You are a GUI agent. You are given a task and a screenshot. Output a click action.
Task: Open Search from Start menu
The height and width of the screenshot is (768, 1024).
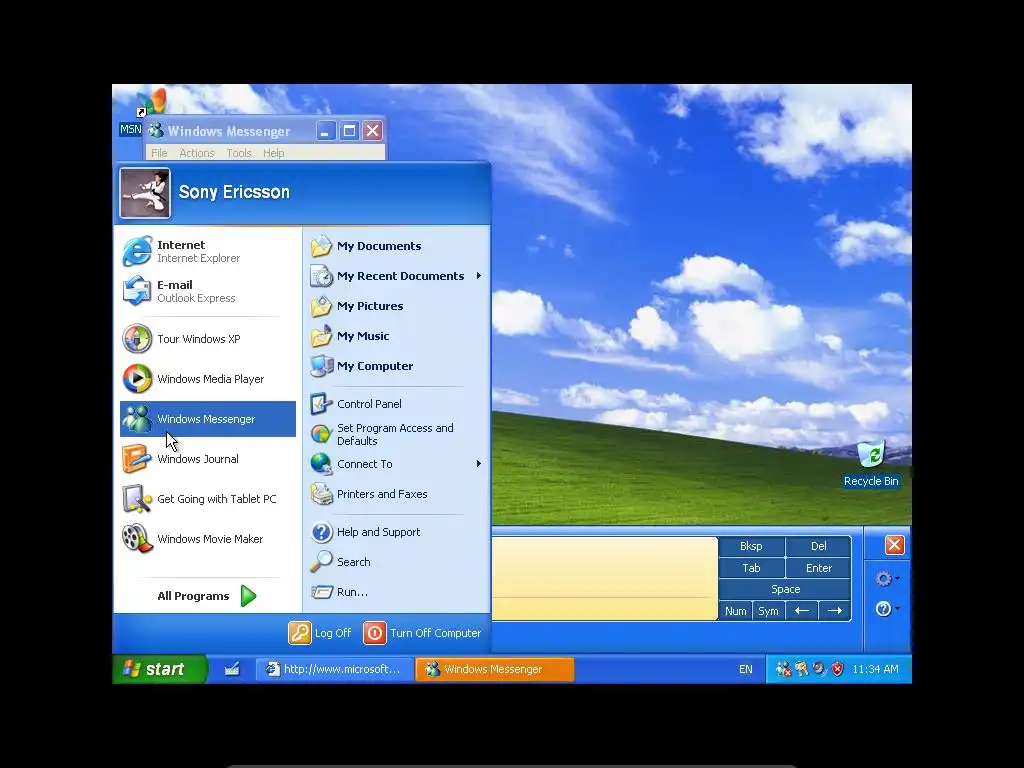click(x=397, y=562)
